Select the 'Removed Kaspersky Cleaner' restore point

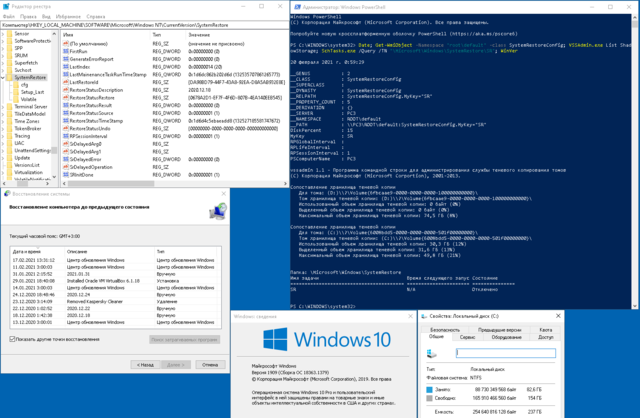point(116,302)
